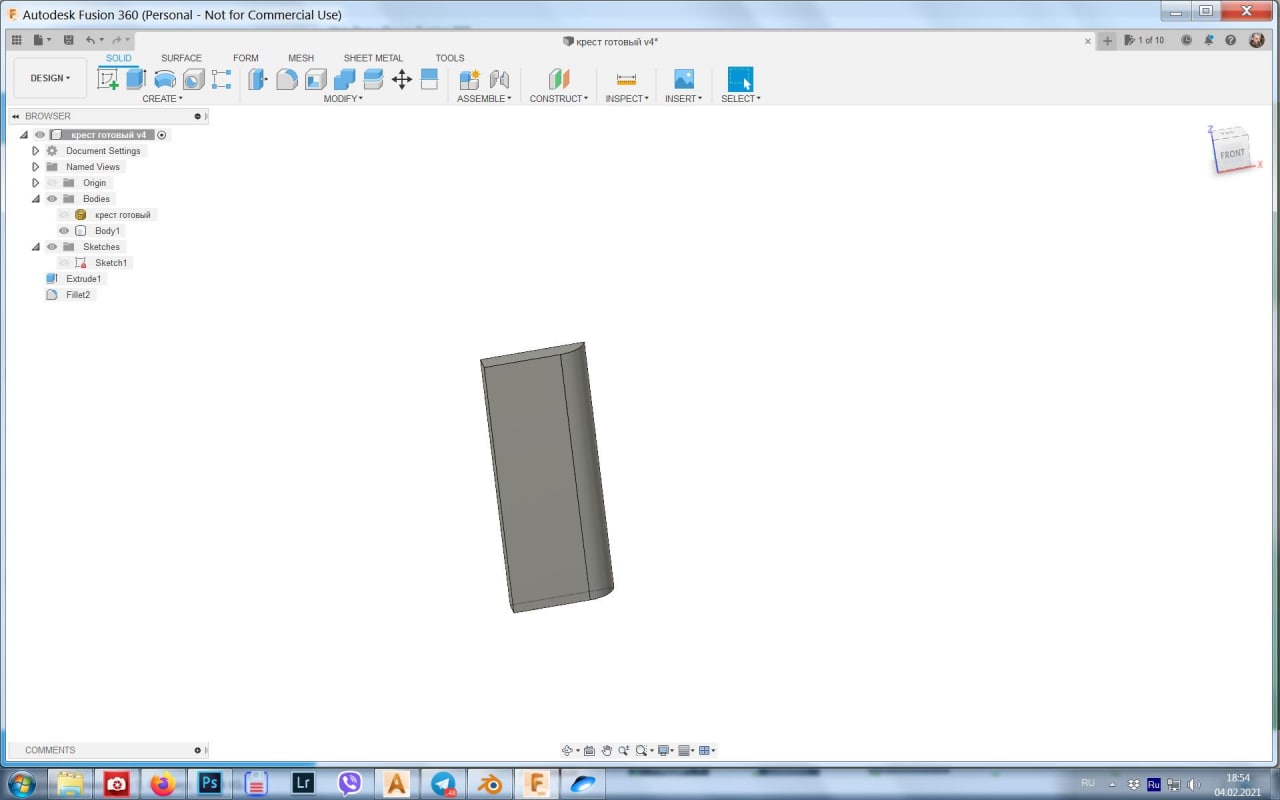The width and height of the screenshot is (1280, 800).
Task: Switch to the MESH tab
Action: tap(301, 58)
